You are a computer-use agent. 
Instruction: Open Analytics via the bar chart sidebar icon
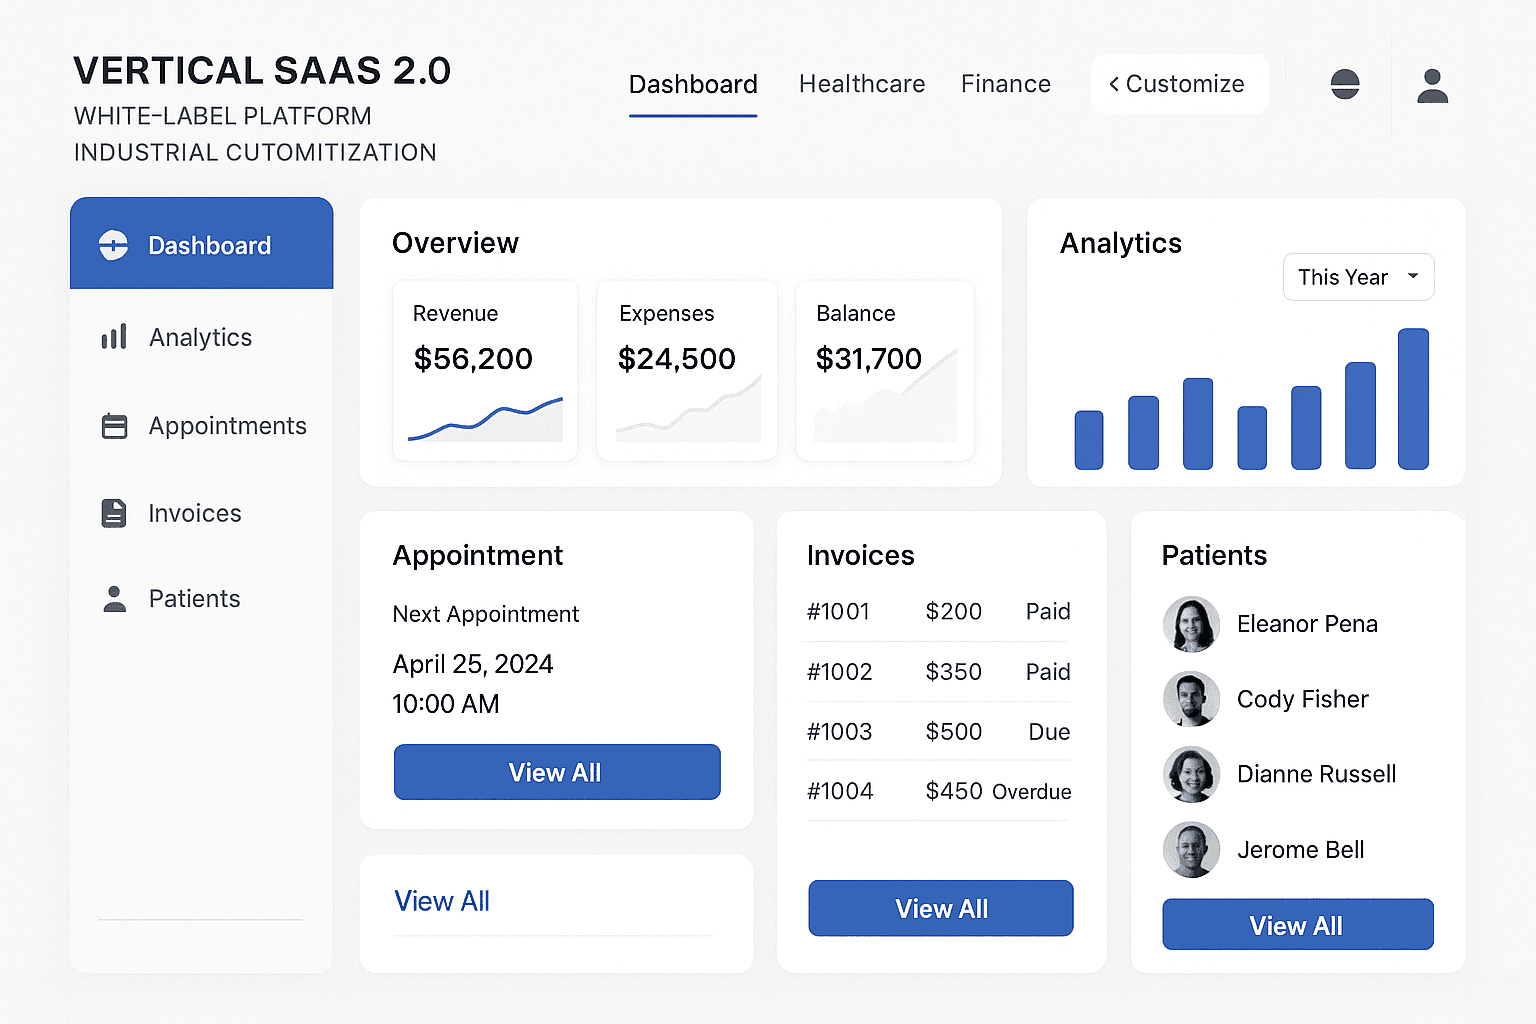[x=113, y=337]
